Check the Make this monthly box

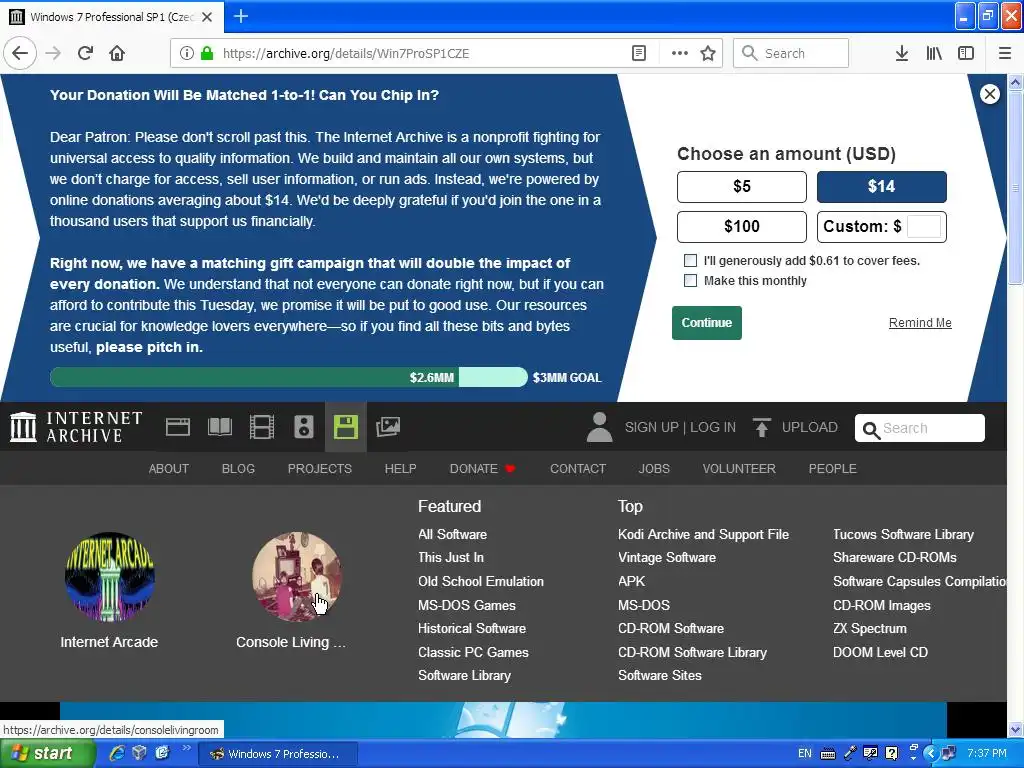click(x=690, y=281)
